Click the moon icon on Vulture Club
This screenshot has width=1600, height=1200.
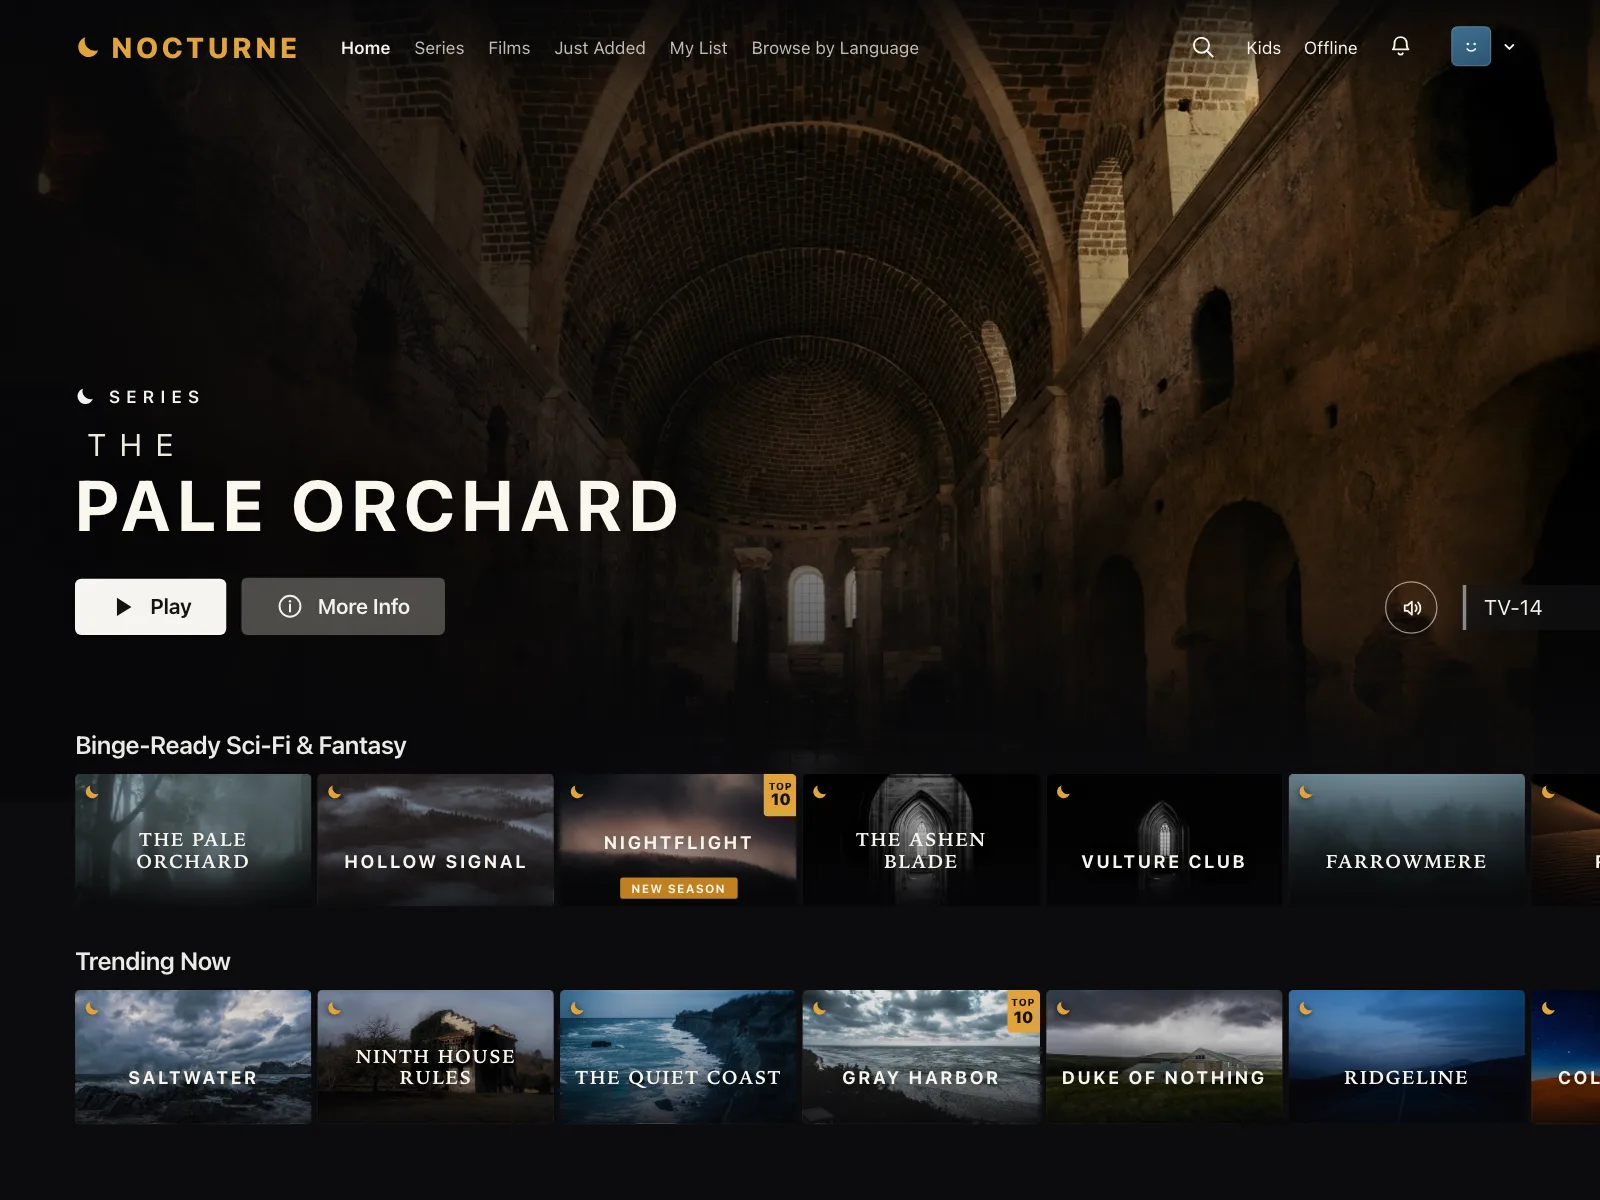click(1063, 793)
